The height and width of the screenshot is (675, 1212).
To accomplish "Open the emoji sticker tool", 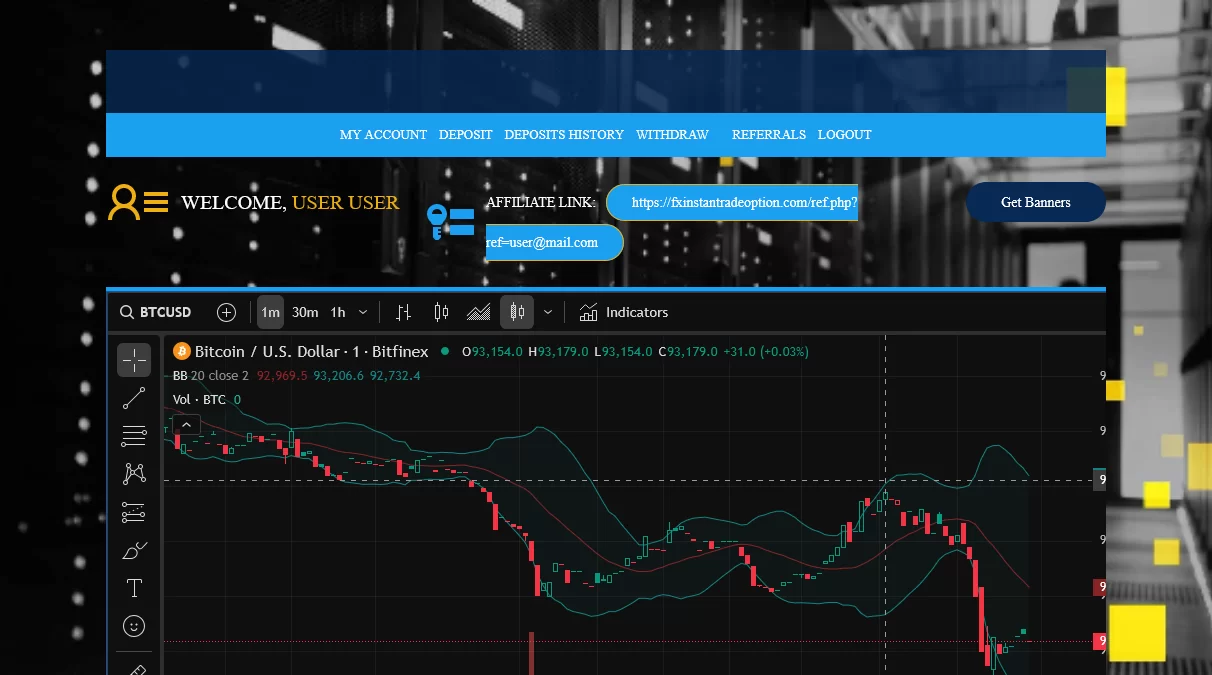I will (x=134, y=626).
